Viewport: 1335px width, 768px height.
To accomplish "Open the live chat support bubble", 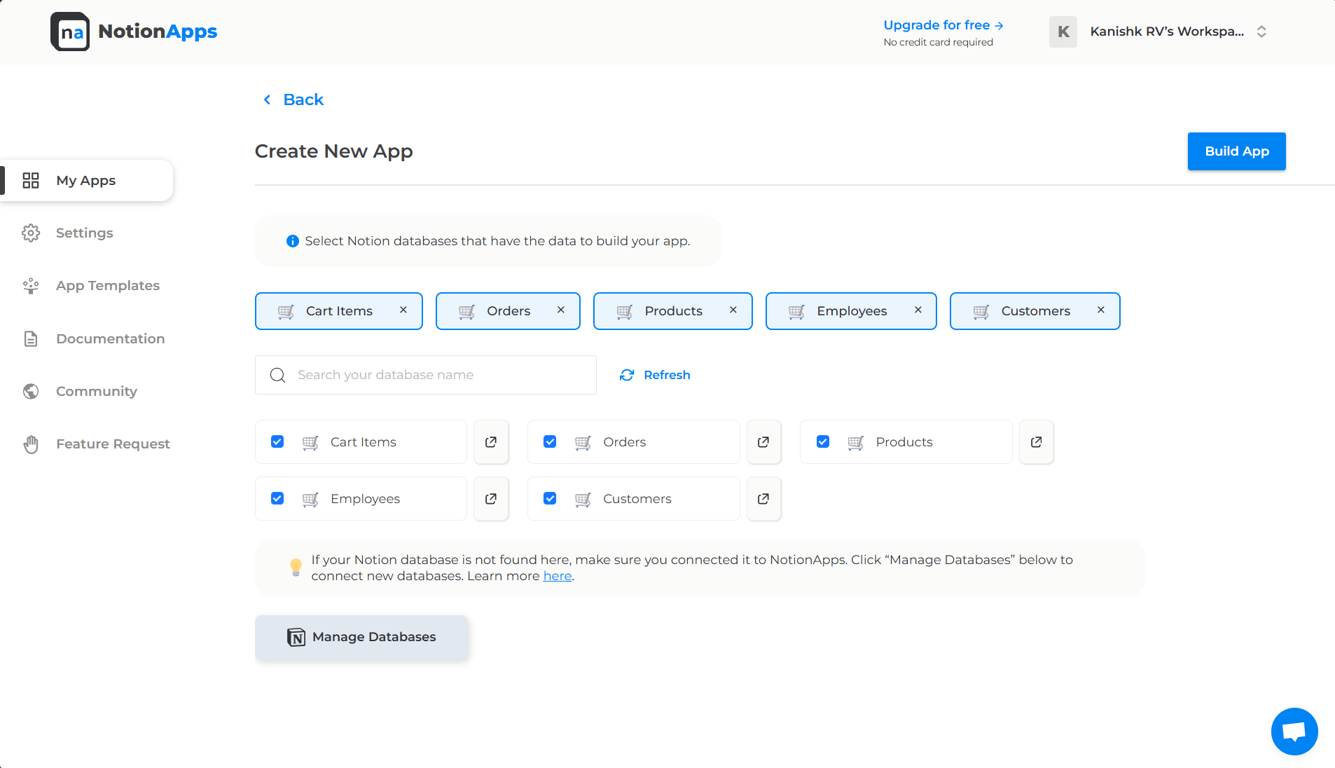I will (x=1294, y=731).
